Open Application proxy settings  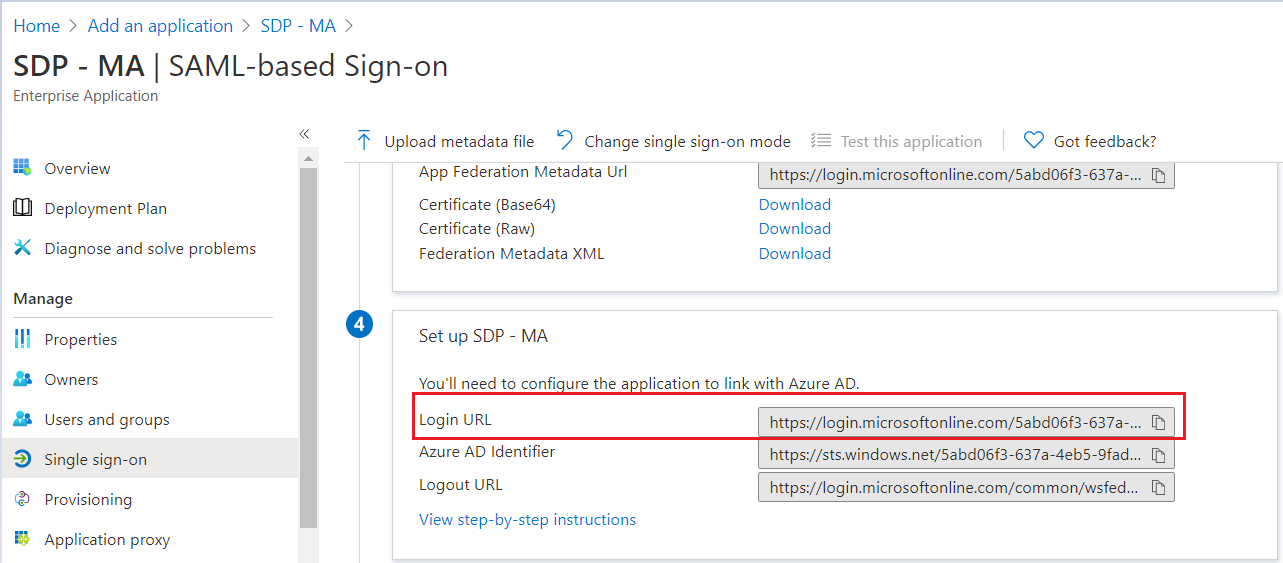[x=107, y=539]
